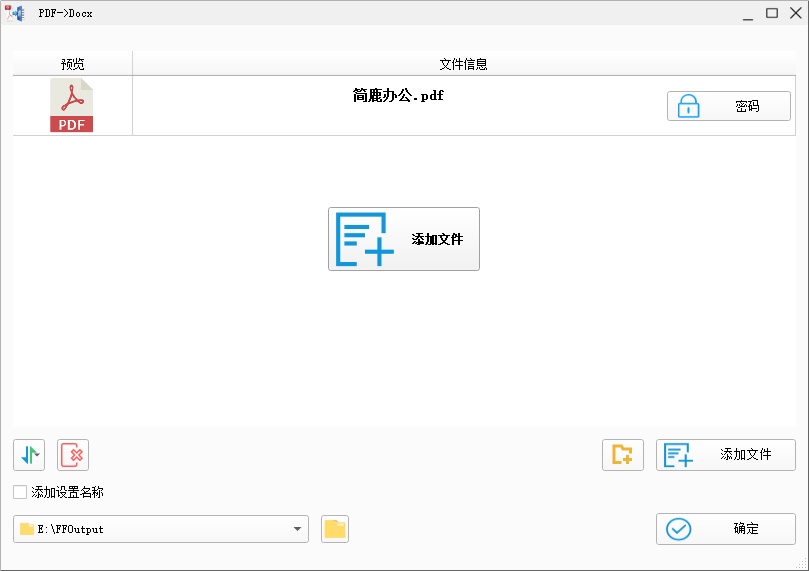
Task: Click the PDF file preview thumbnail
Action: [x=71, y=105]
